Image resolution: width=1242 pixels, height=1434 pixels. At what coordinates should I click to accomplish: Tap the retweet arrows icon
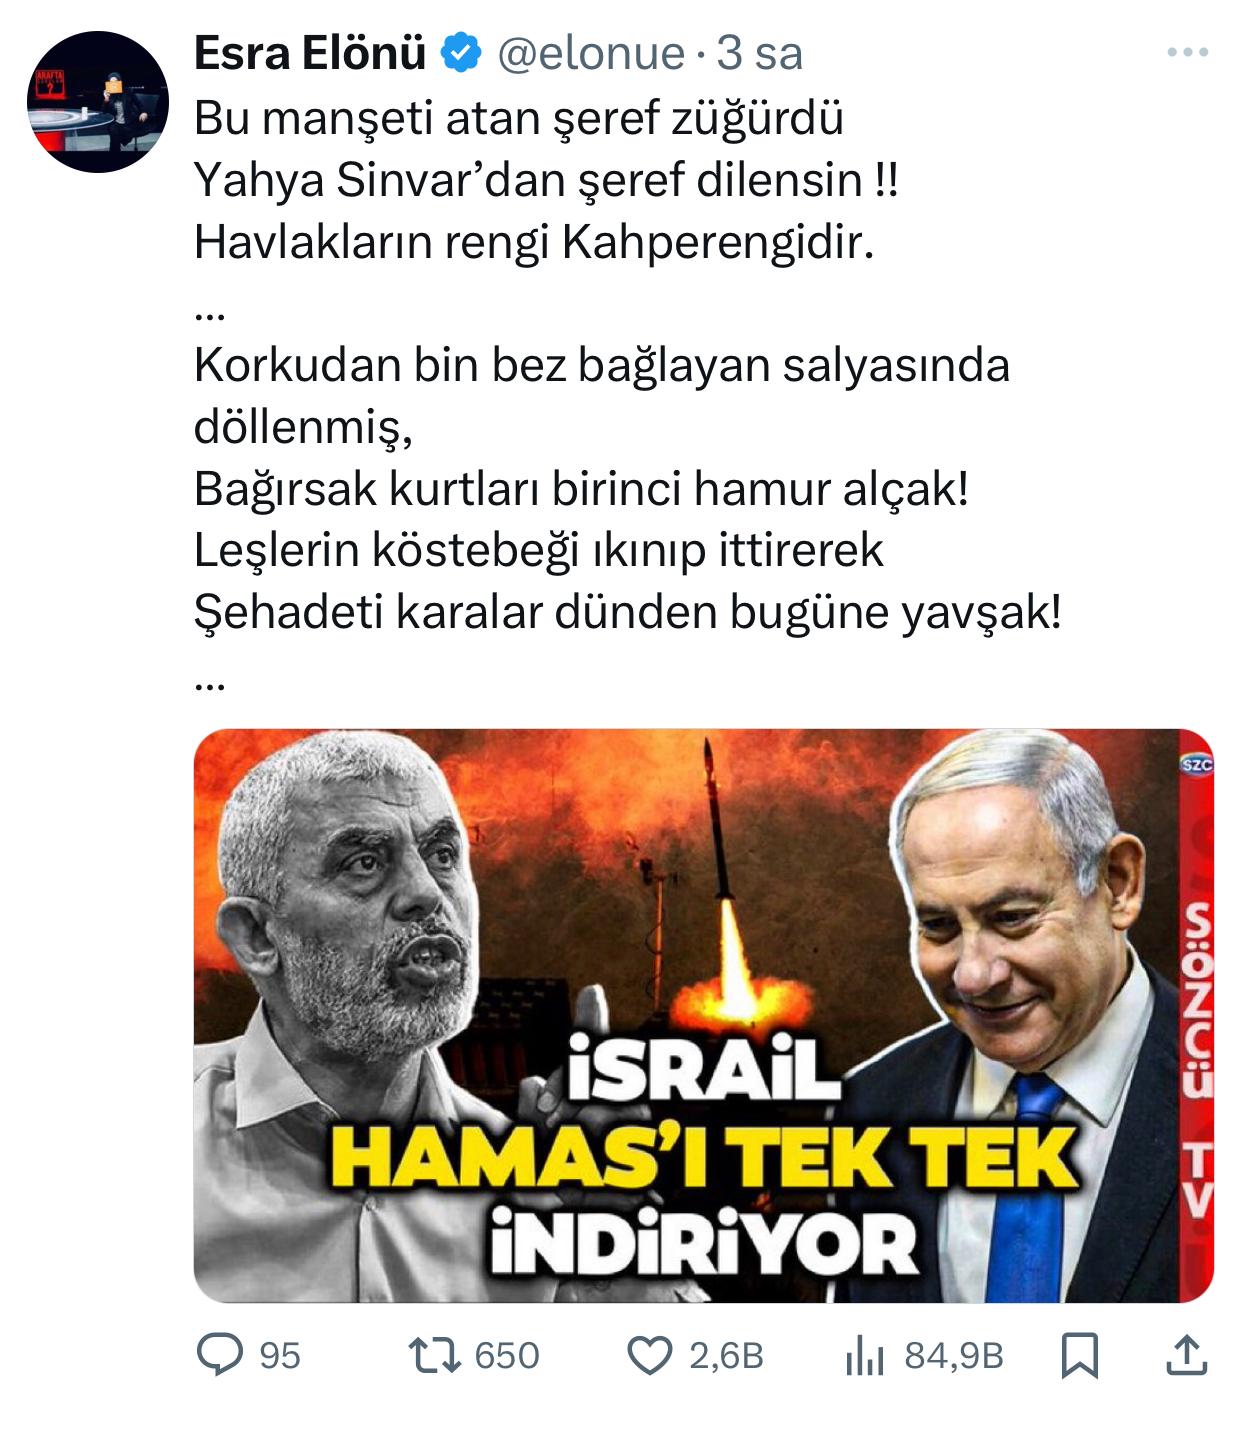pyautogui.click(x=435, y=1356)
